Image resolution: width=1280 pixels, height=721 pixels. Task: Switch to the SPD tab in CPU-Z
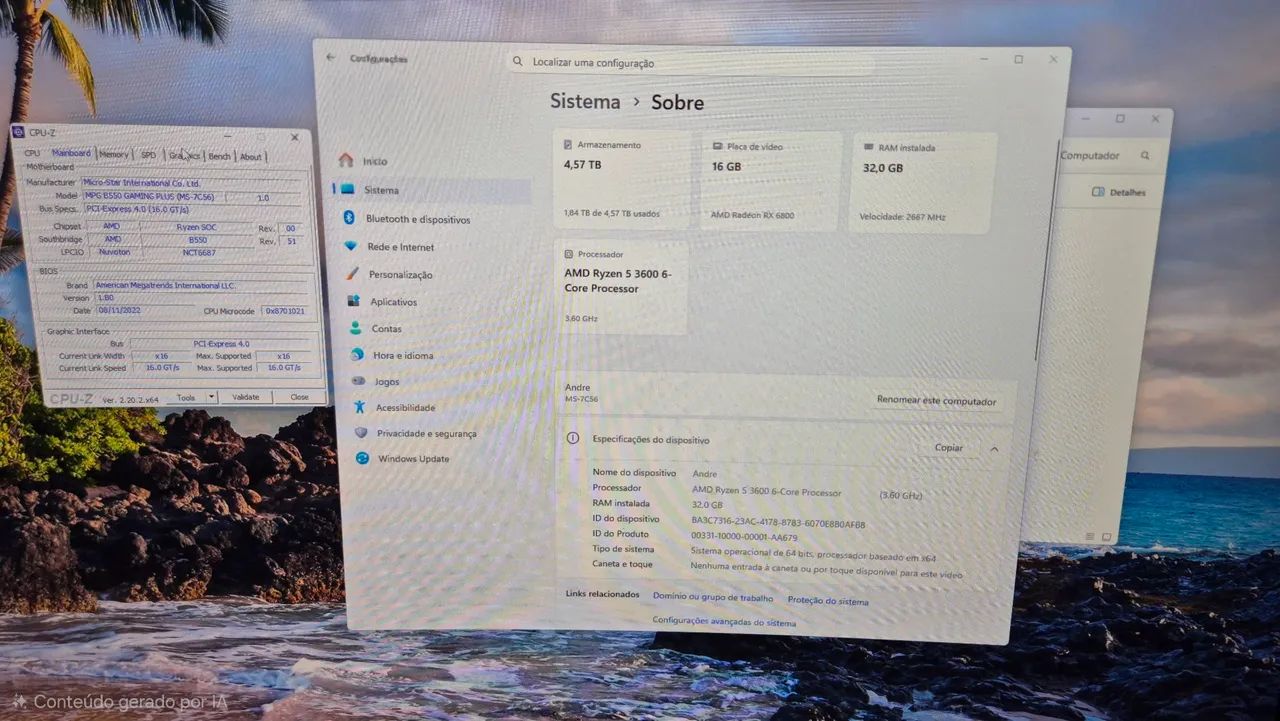point(148,155)
